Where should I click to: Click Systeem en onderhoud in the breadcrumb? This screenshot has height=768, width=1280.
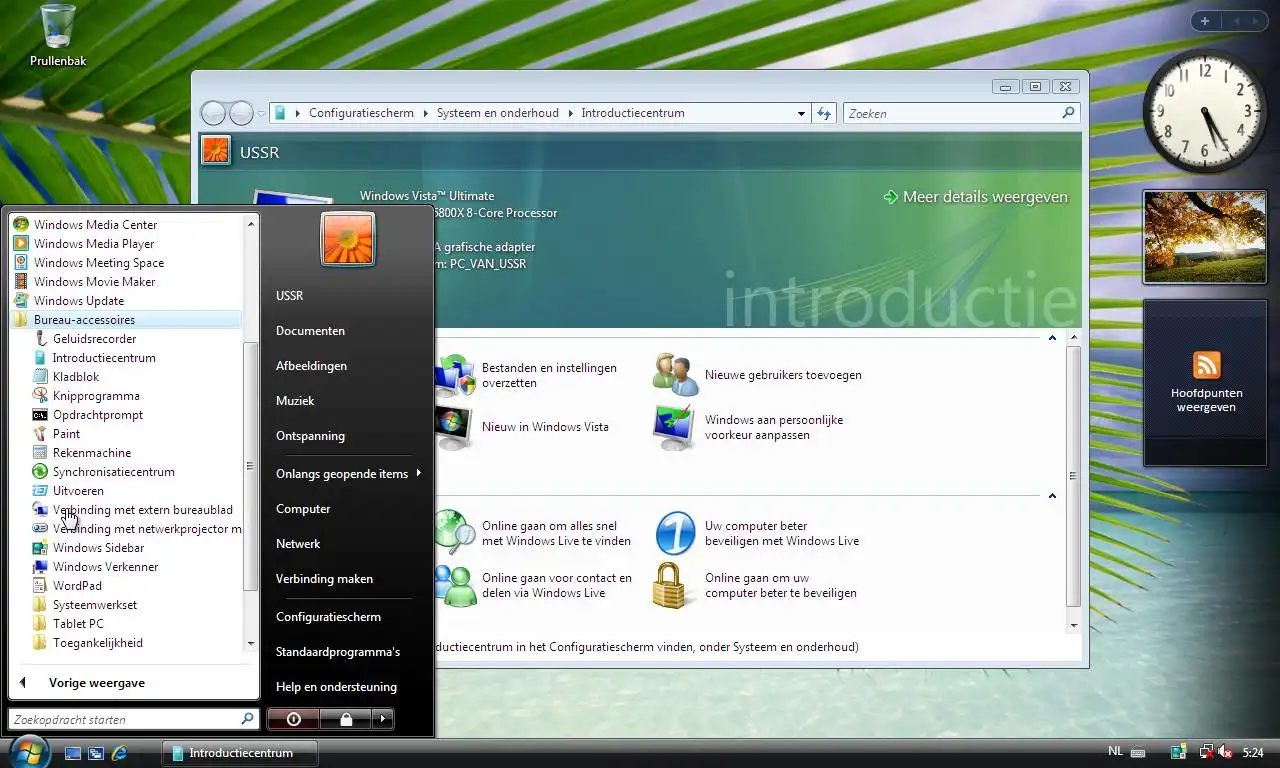pos(497,113)
